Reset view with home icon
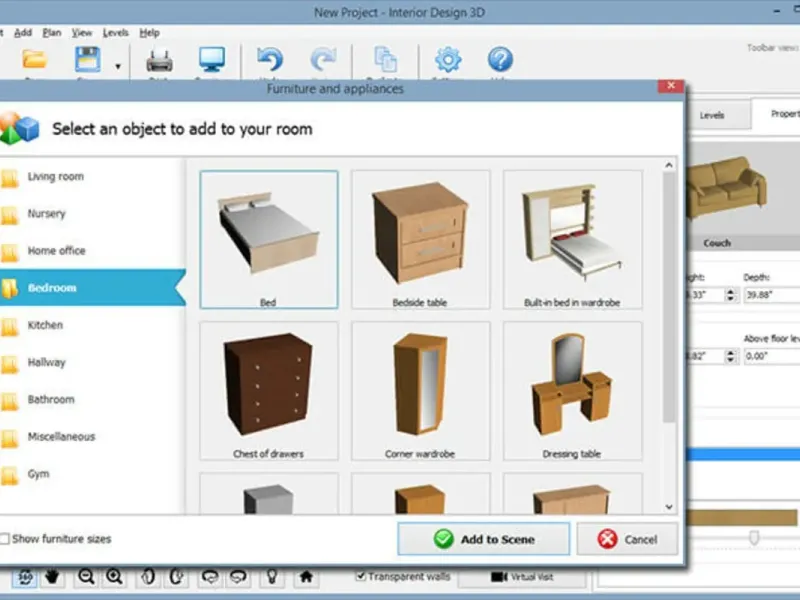This screenshot has height=600, width=800. (306, 577)
